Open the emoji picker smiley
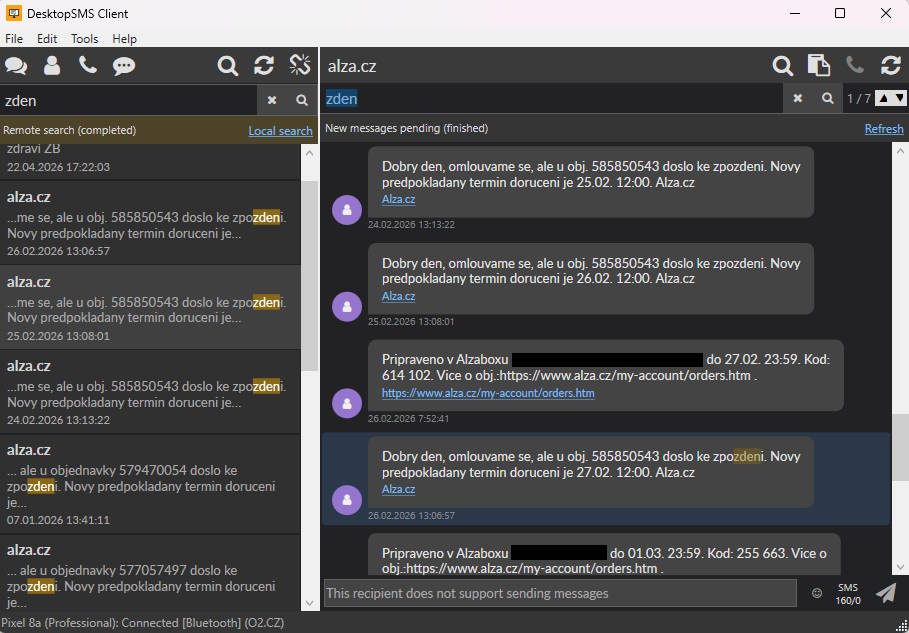This screenshot has height=633, width=909. [x=817, y=593]
